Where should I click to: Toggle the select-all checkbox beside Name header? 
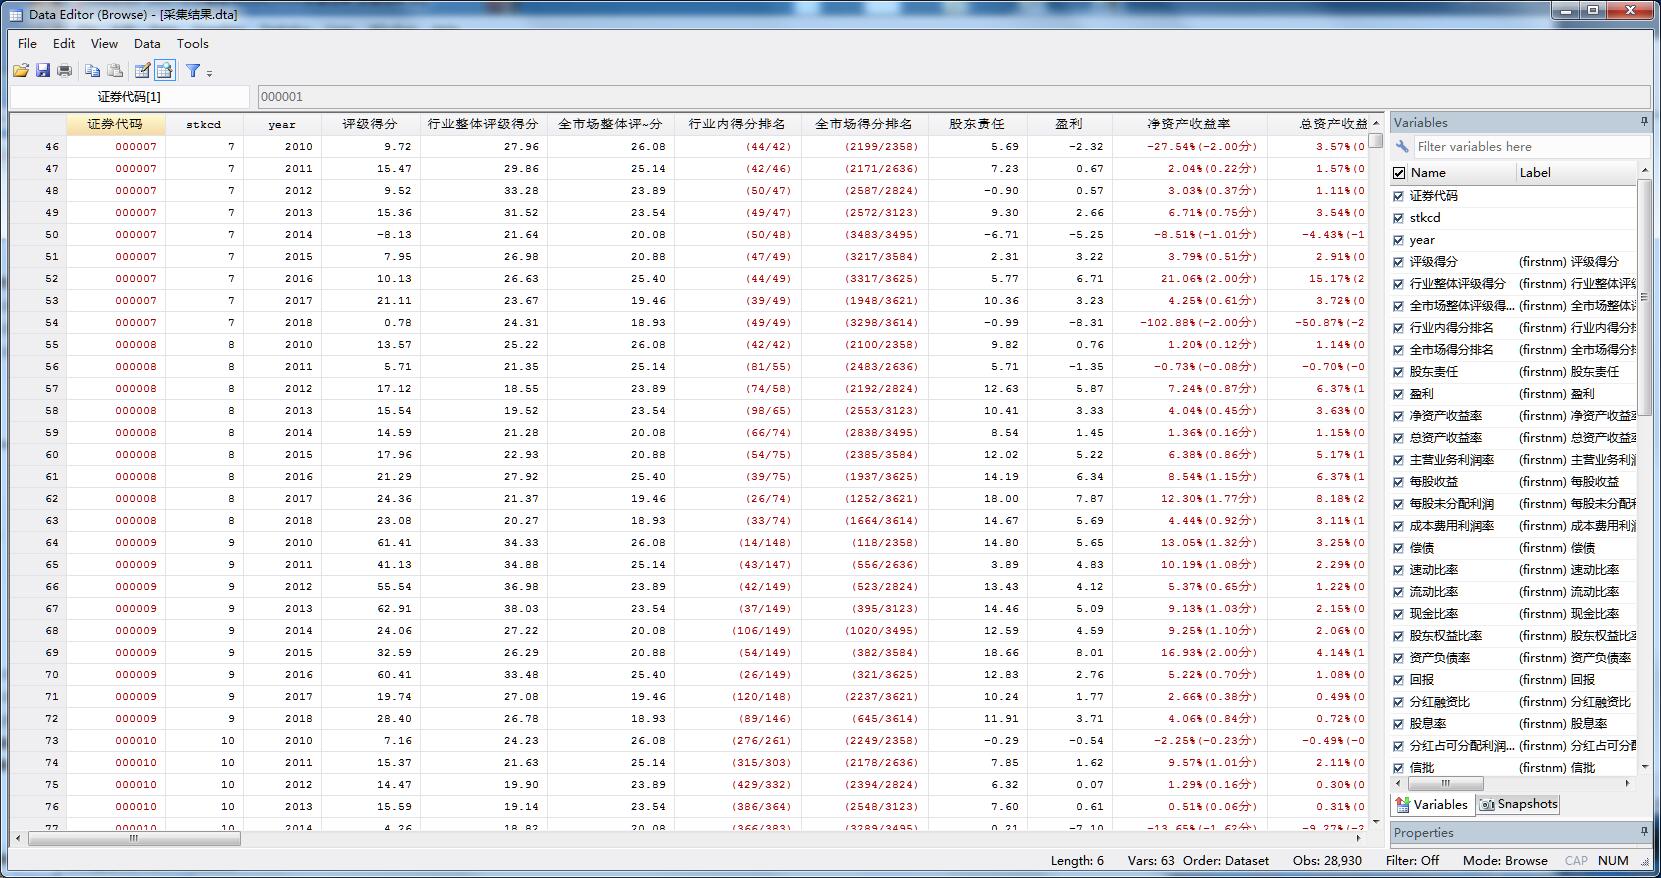coord(1399,173)
